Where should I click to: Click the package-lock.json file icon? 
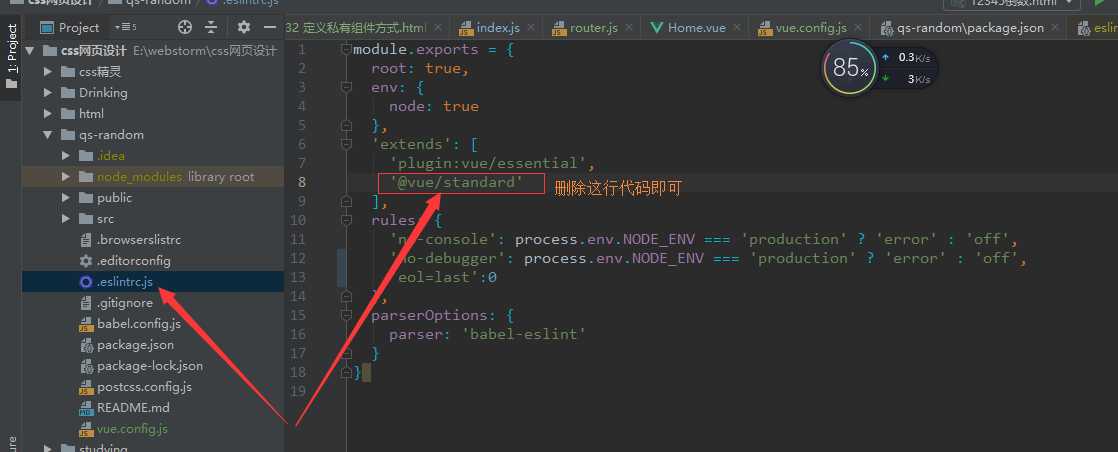click(86, 366)
